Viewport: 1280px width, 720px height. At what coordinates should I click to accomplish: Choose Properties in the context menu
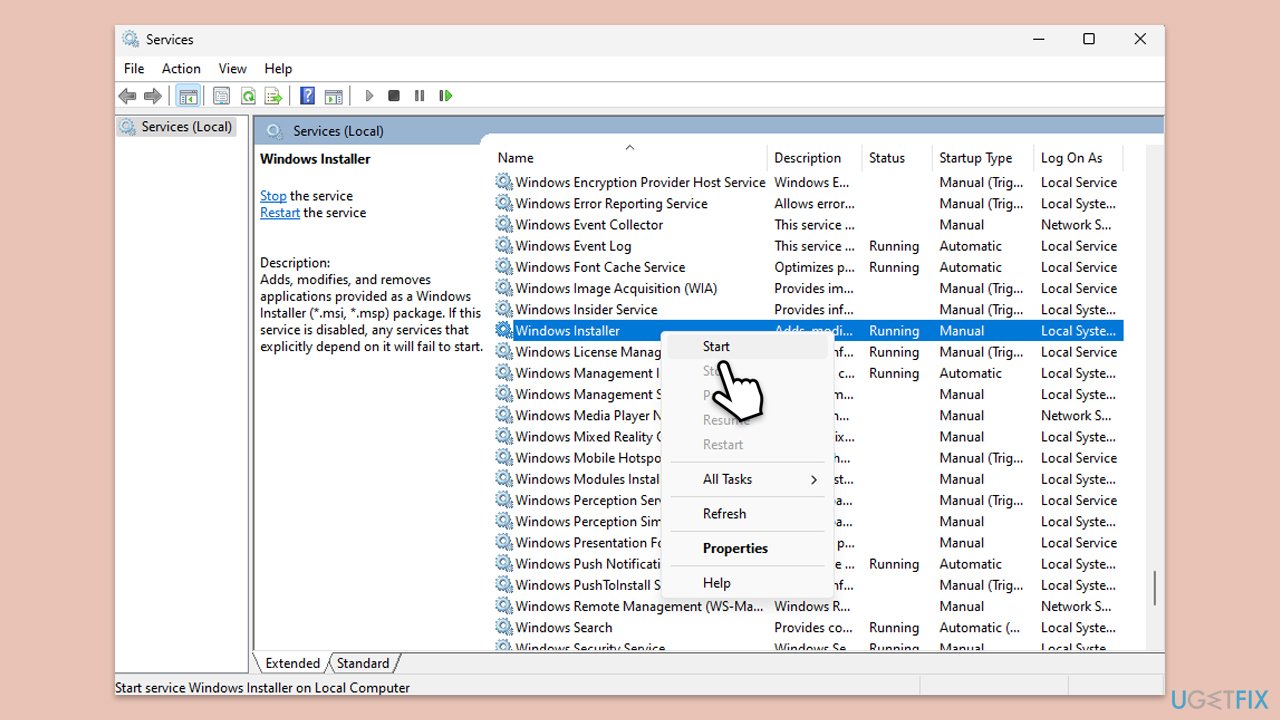pyautogui.click(x=747, y=548)
